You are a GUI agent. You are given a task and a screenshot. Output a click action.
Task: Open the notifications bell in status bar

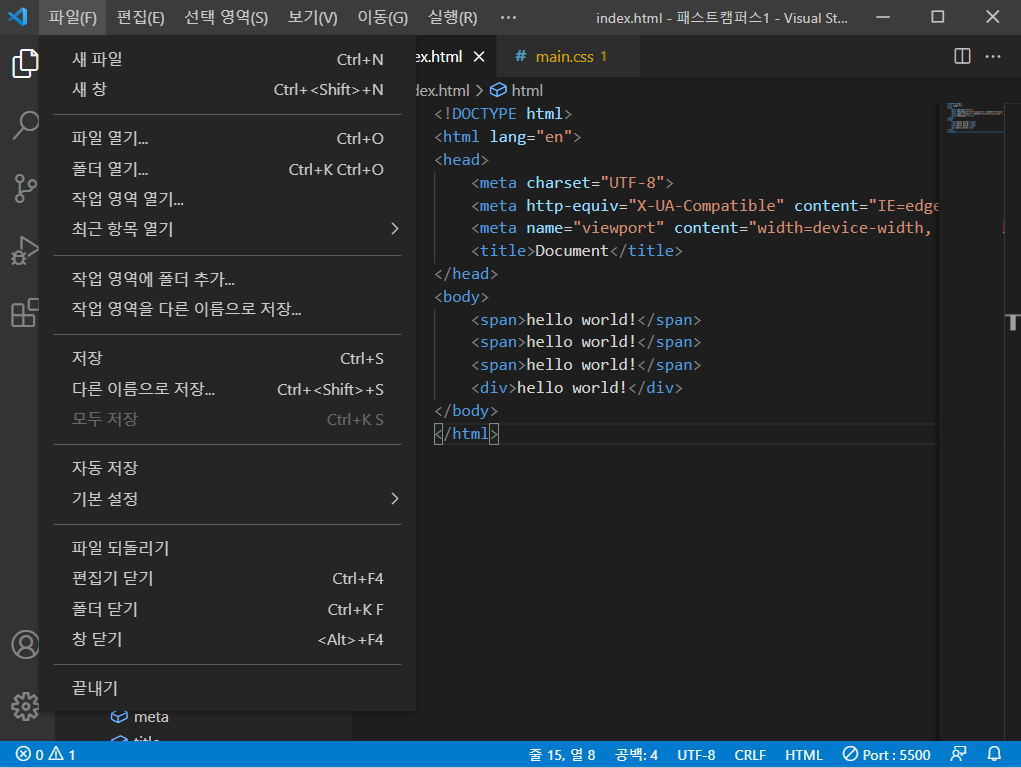click(x=994, y=754)
